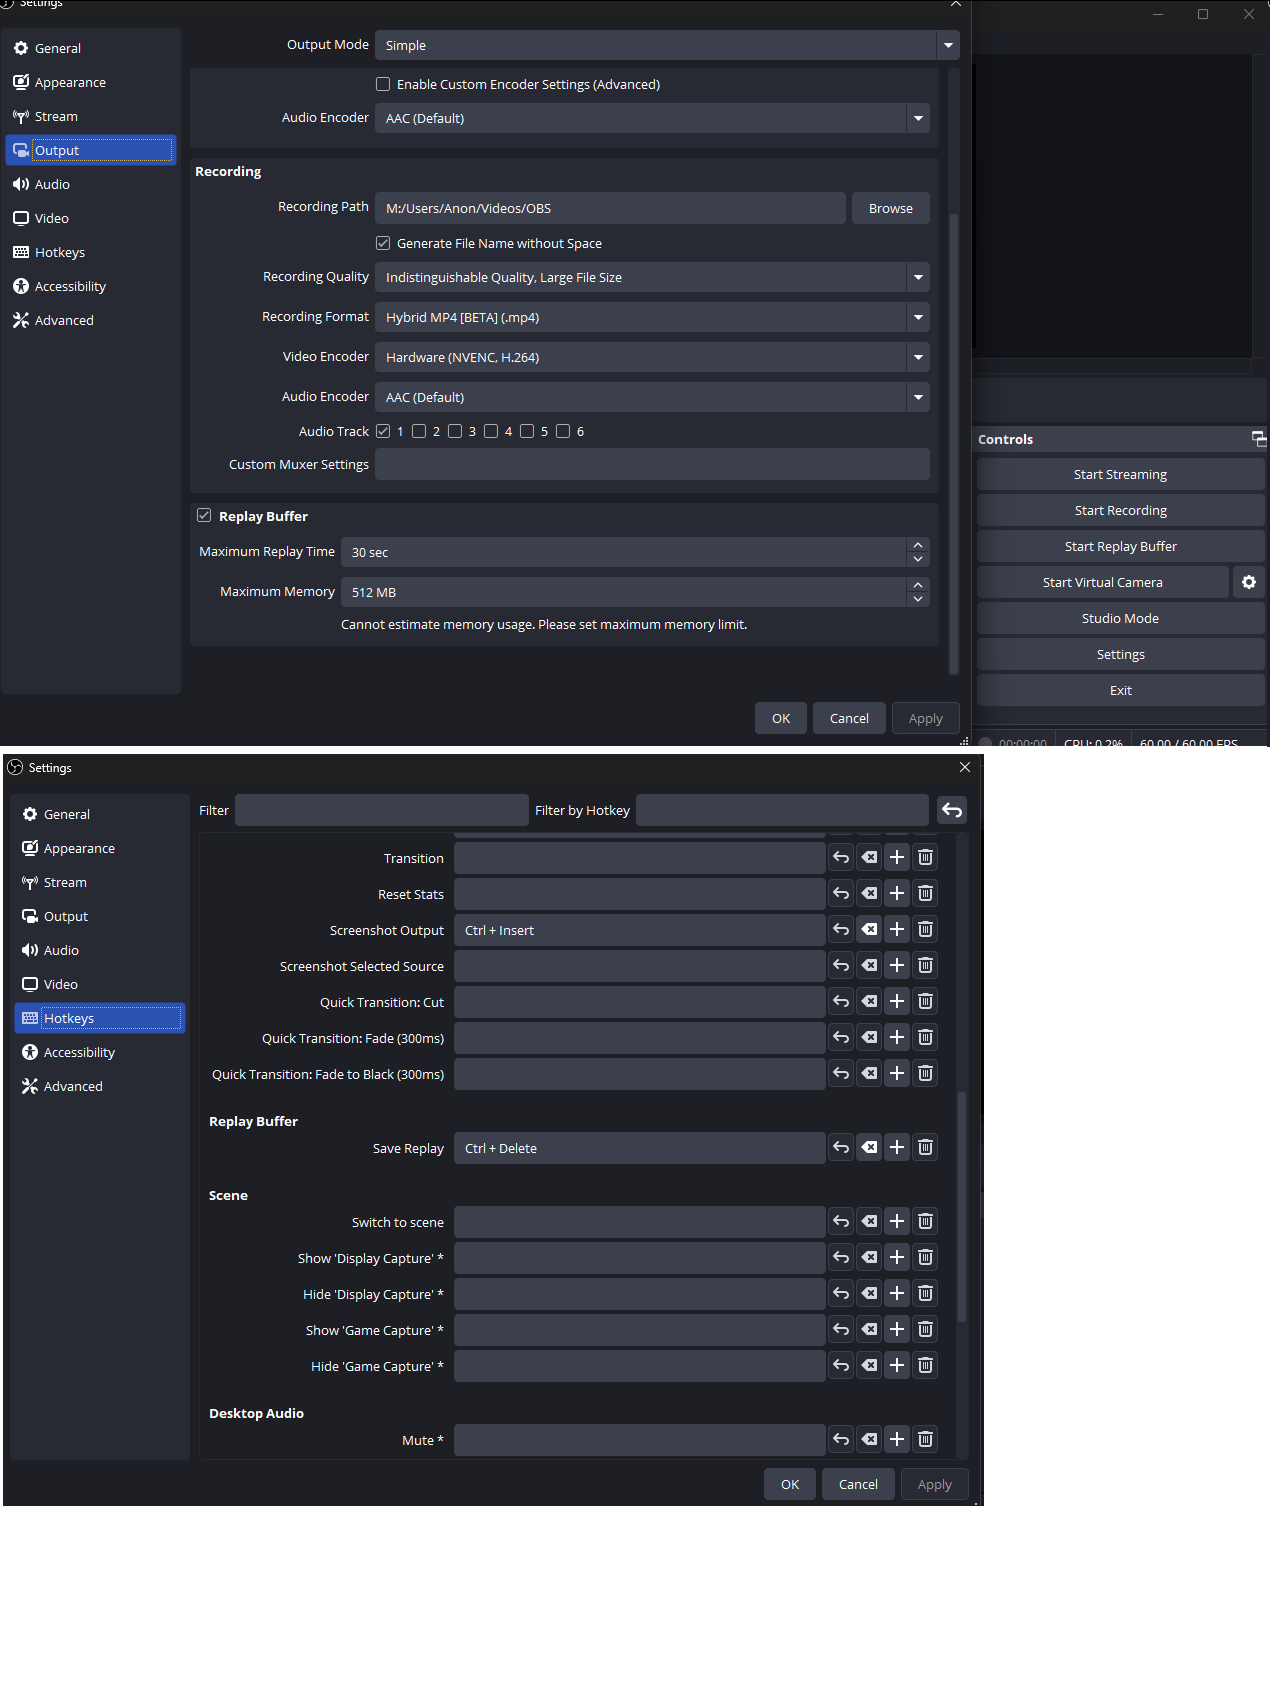The height and width of the screenshot is (1700, 1270).
Task: Open streaming Audio Encoder dropdown above Recording
Action: pos(652,118)
